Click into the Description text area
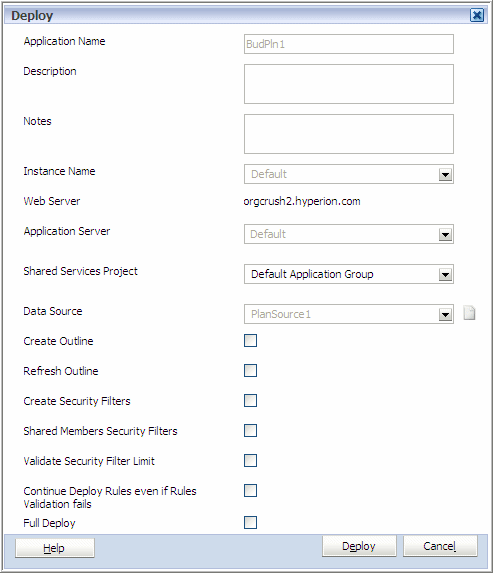Viewport: 493px width, 573px height. [349, 84]
